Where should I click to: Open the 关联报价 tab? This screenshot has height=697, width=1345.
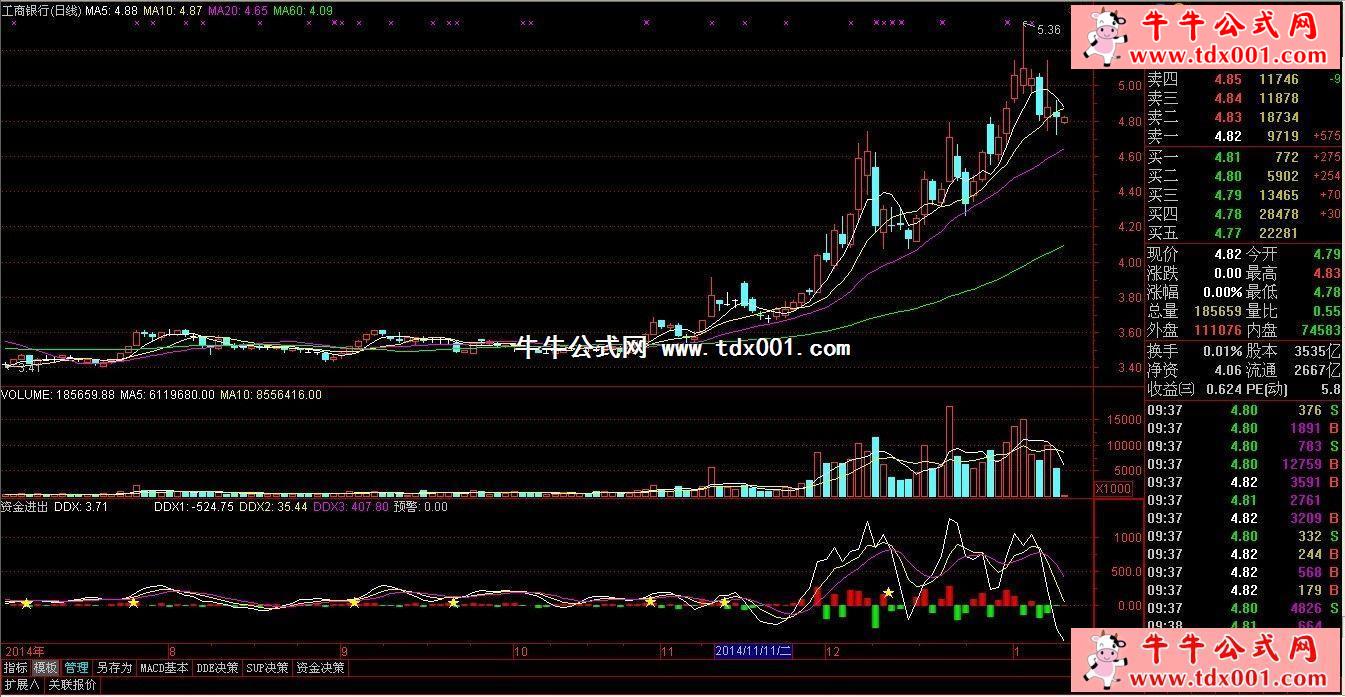click(72, 685)
